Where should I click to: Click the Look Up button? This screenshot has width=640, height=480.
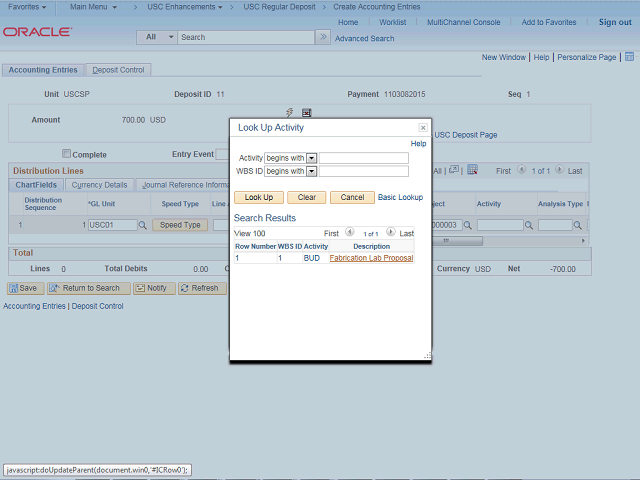click(259, 198)
